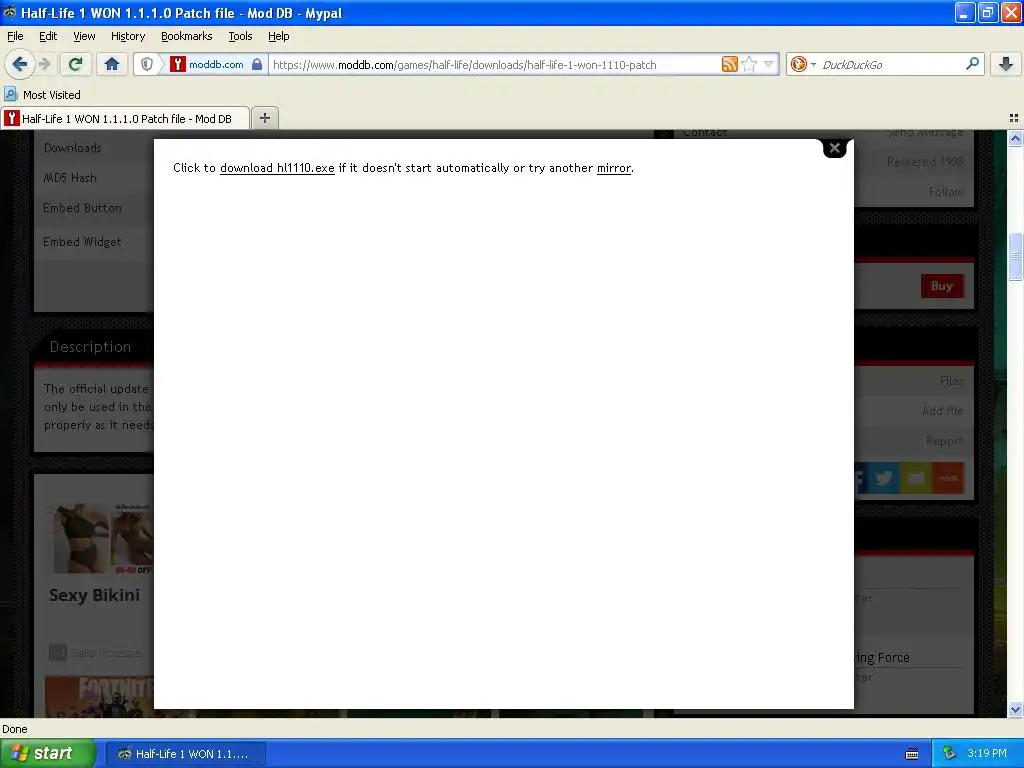Viewport: 1024px width, 768px height.
Task: Click the network tray icon
Action: point(949,754)
